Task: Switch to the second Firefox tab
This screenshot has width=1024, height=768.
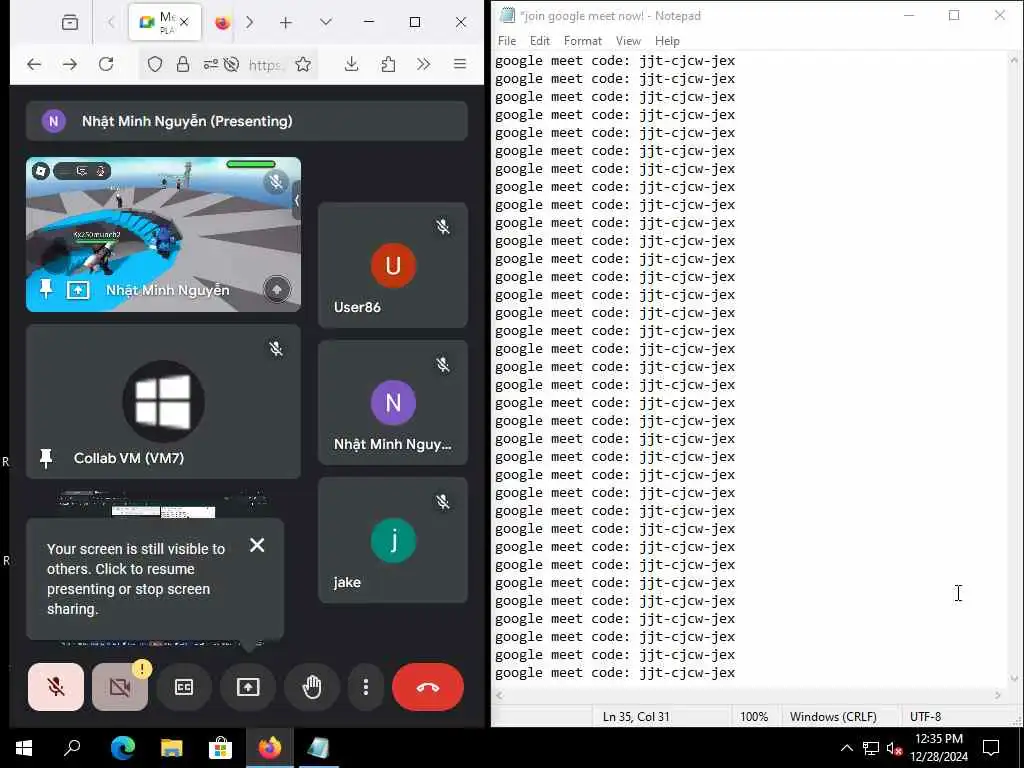Action: click(223, 23)
